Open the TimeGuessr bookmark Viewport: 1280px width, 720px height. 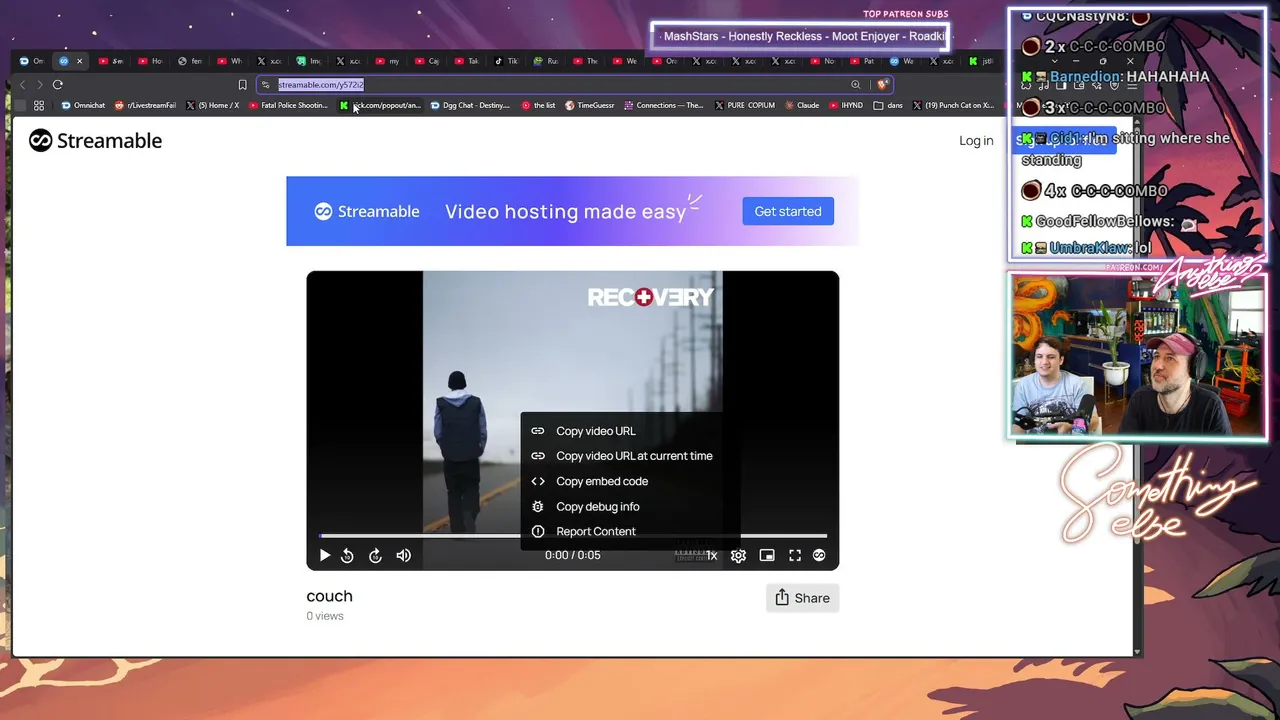590,105
